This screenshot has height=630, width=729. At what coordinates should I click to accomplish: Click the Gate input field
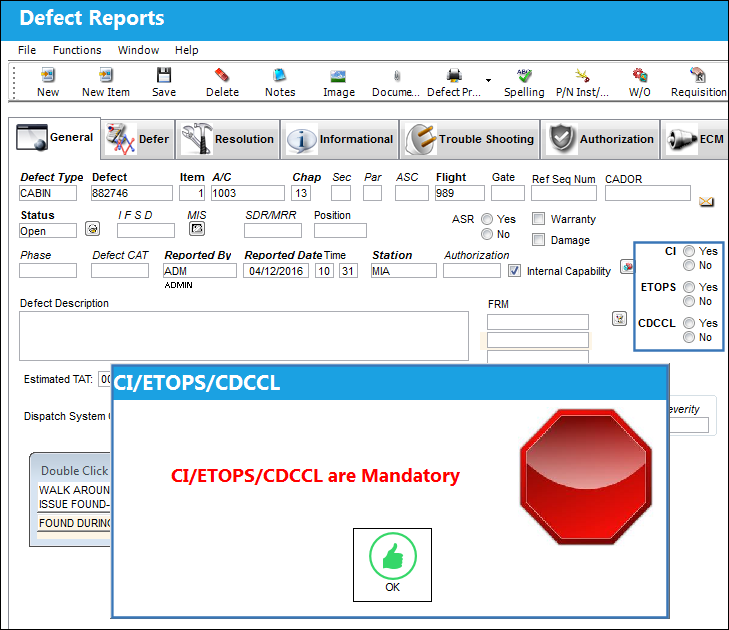point(508,193)
